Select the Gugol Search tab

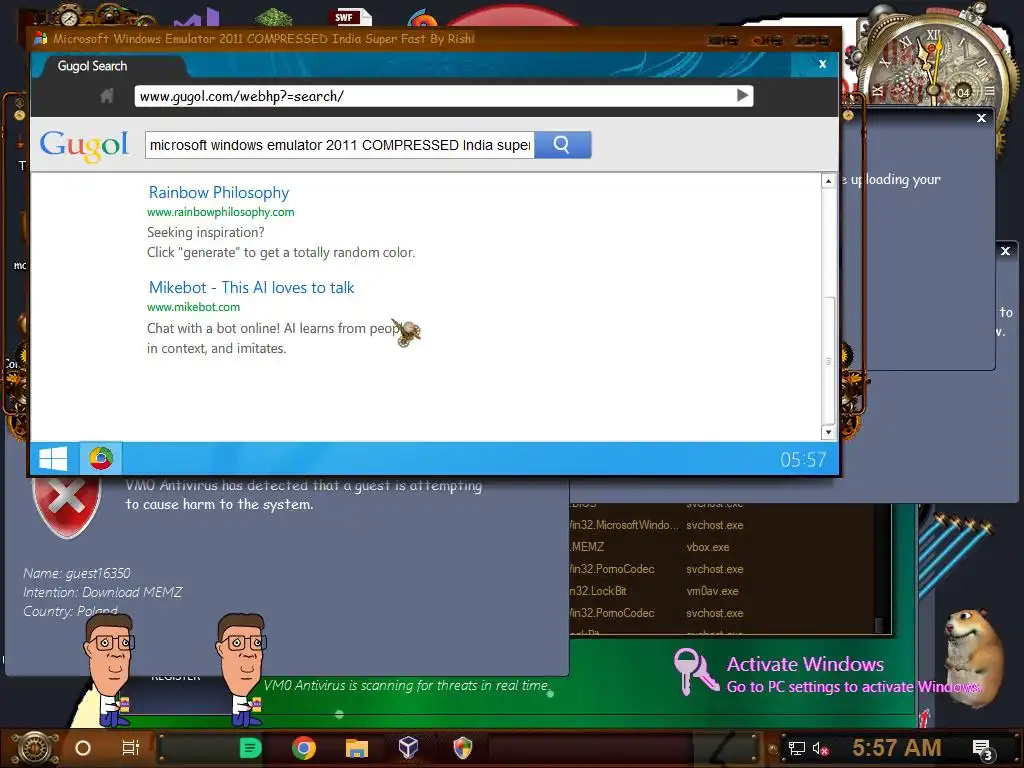[x=93, y=66]
